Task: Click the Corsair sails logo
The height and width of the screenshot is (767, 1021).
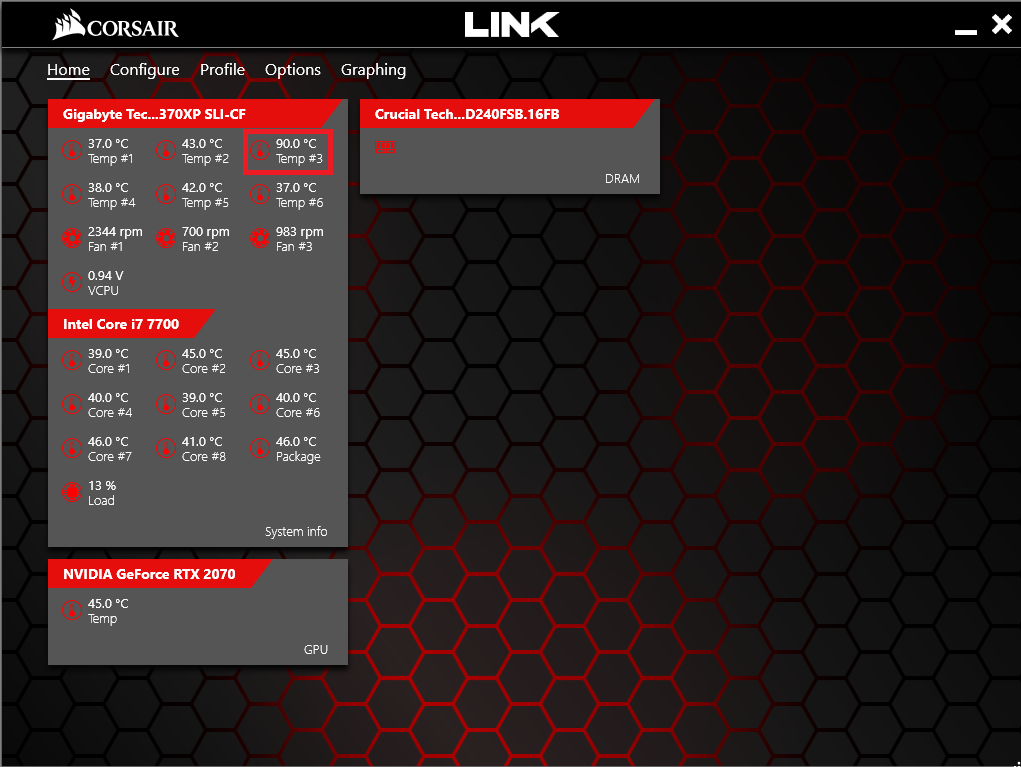Action: click(69, 25)
